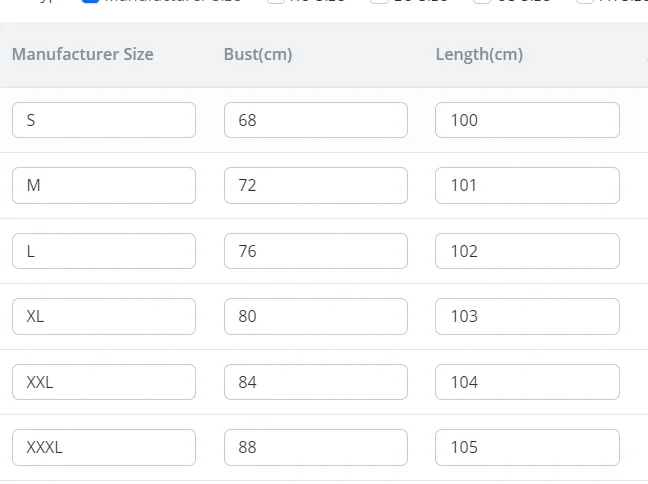Click the length input showing 102

tap(527, 251)
